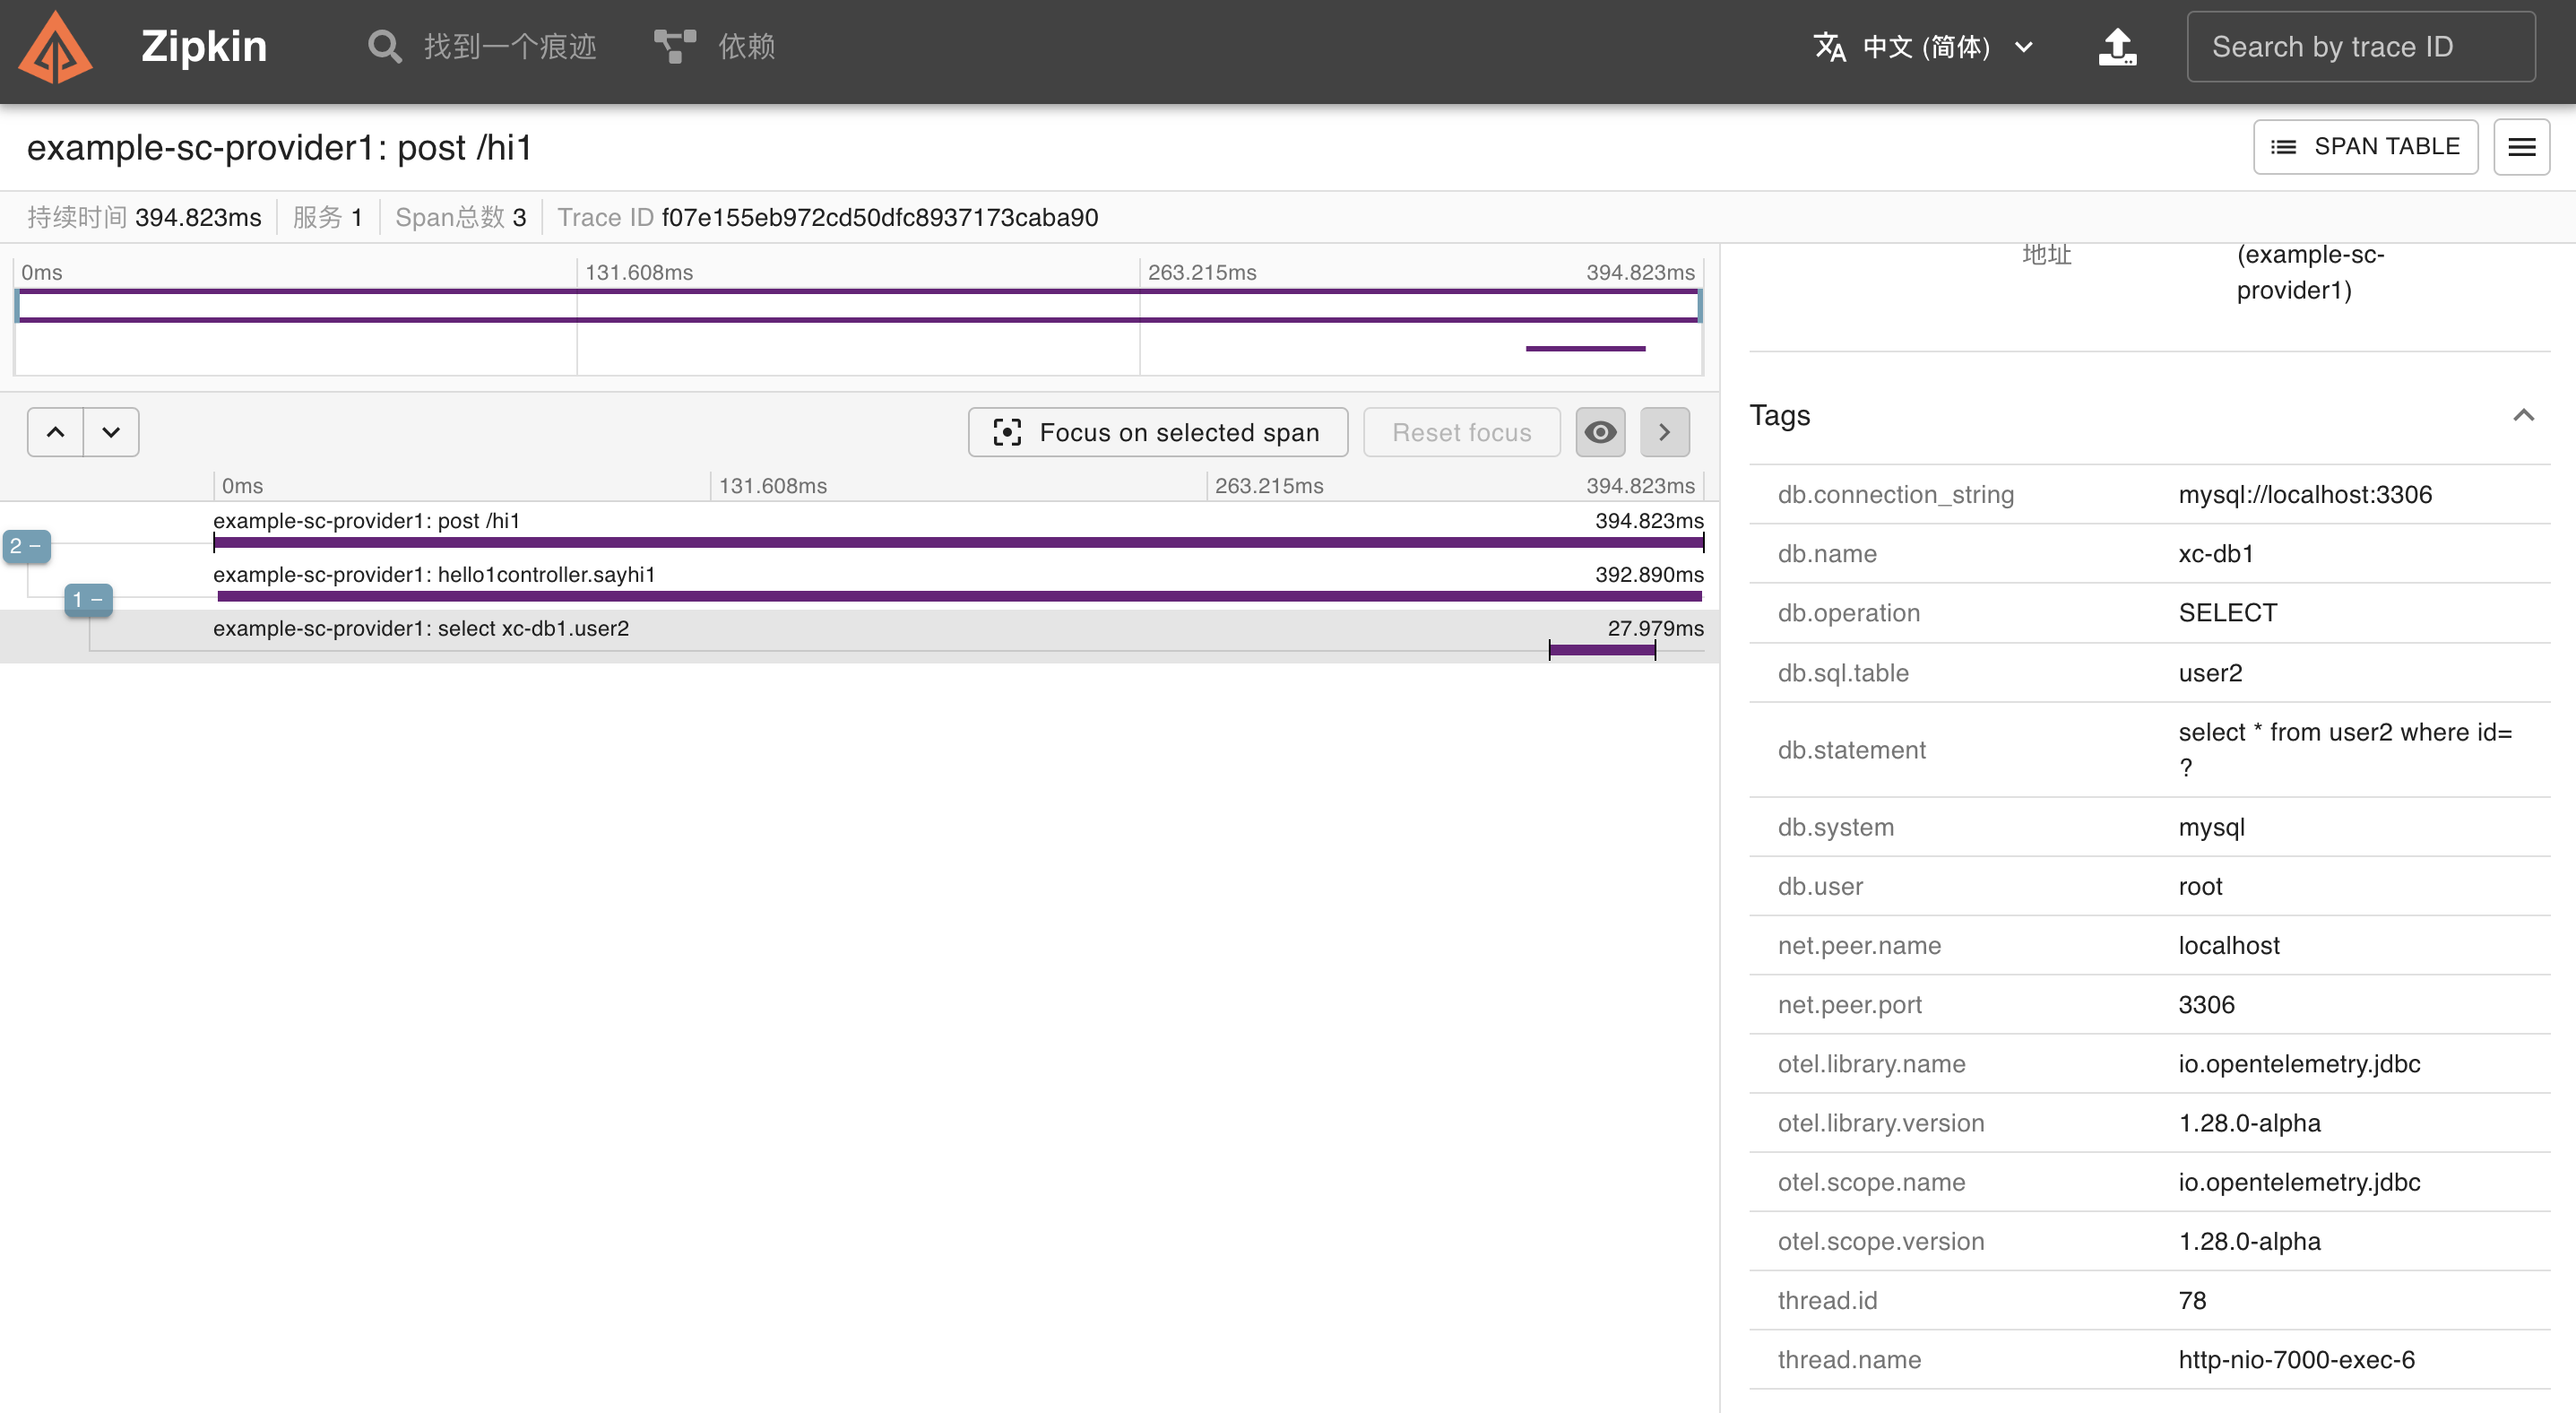Collapse the Tags section
Viewport: 2576px width, 1413px height.
coord(2523,415)
